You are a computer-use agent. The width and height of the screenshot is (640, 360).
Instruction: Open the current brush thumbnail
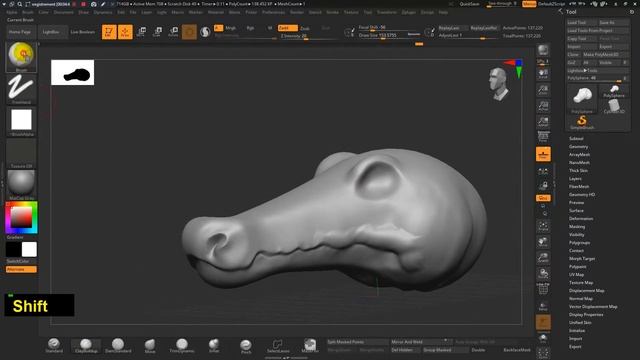tap(21, 57)
